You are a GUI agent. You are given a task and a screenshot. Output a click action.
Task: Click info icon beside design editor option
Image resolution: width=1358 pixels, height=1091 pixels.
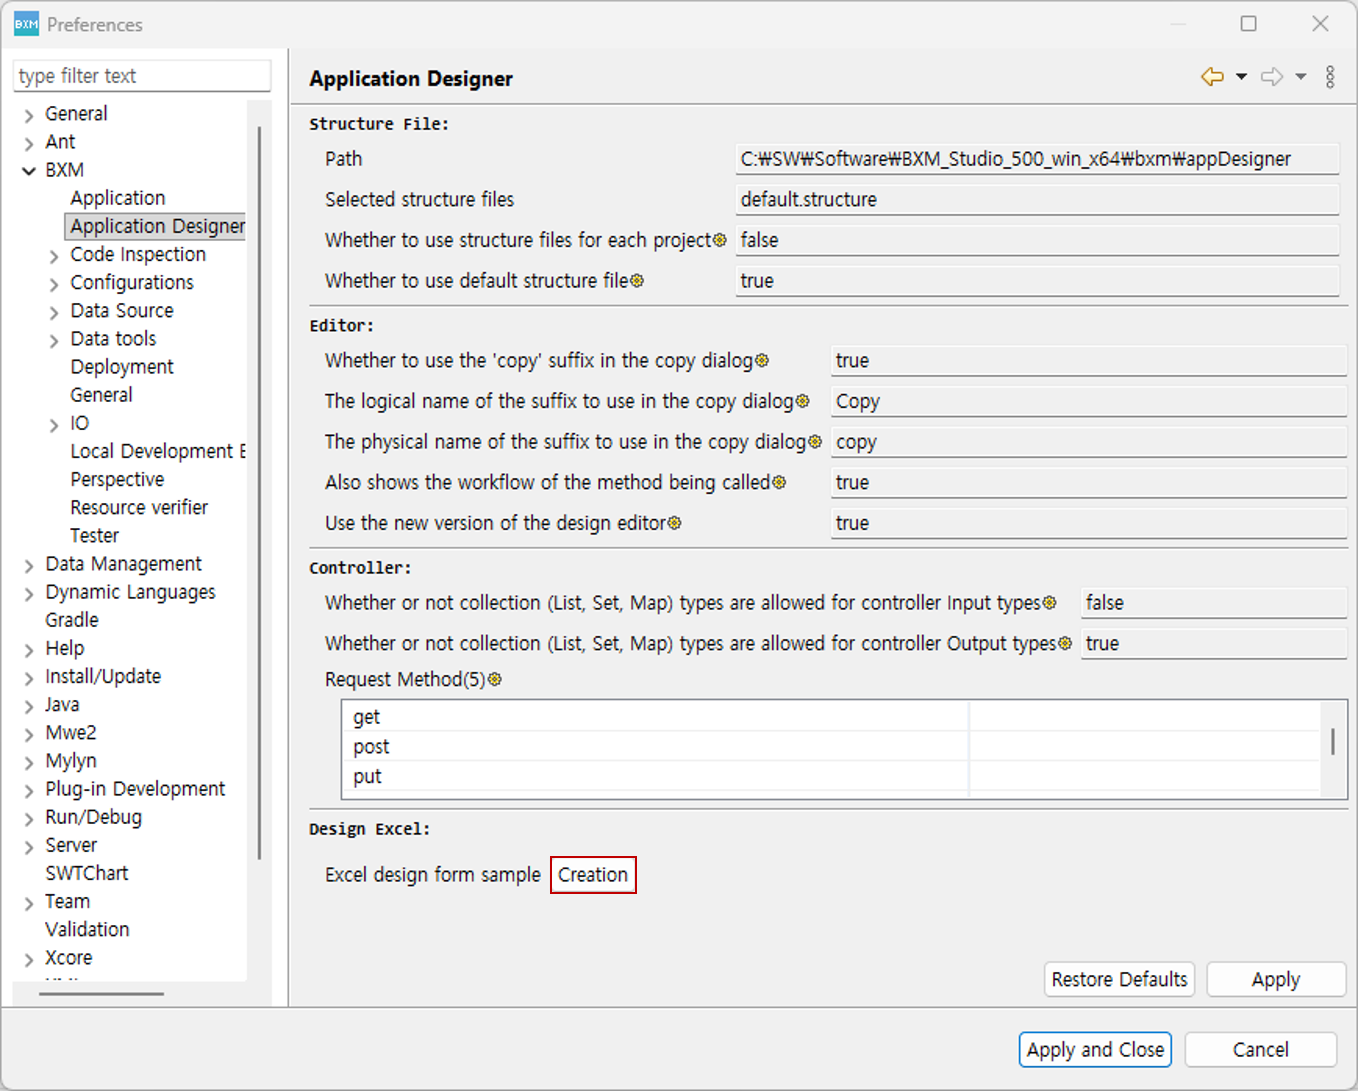tap(675, 523)
